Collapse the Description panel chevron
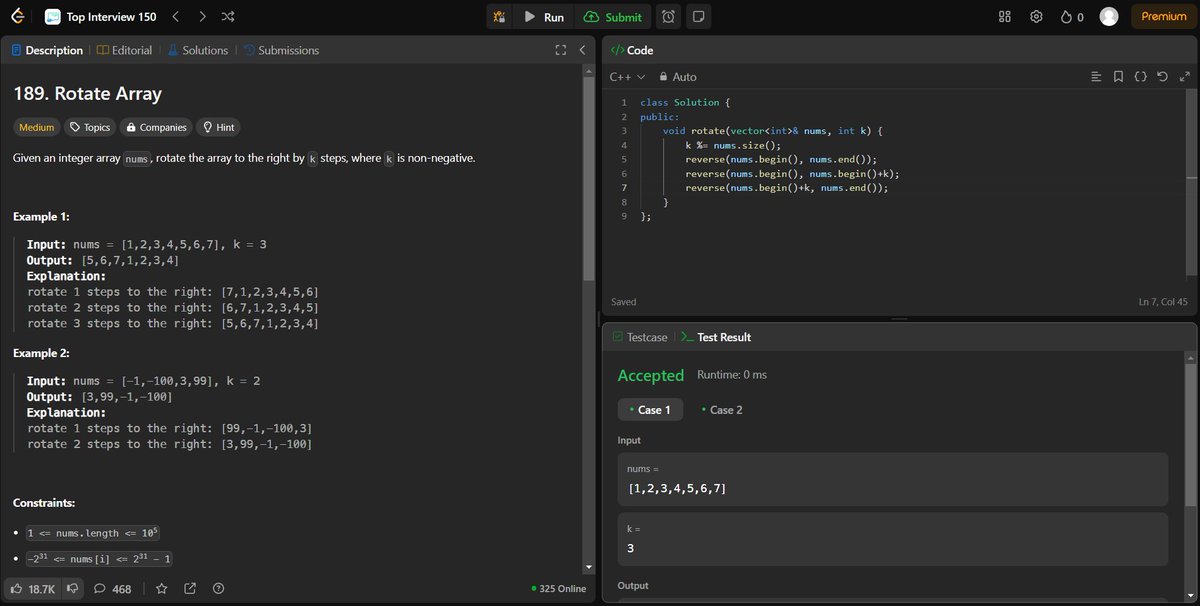This screenshot has height=606, width=1200. tap(583, 50)
